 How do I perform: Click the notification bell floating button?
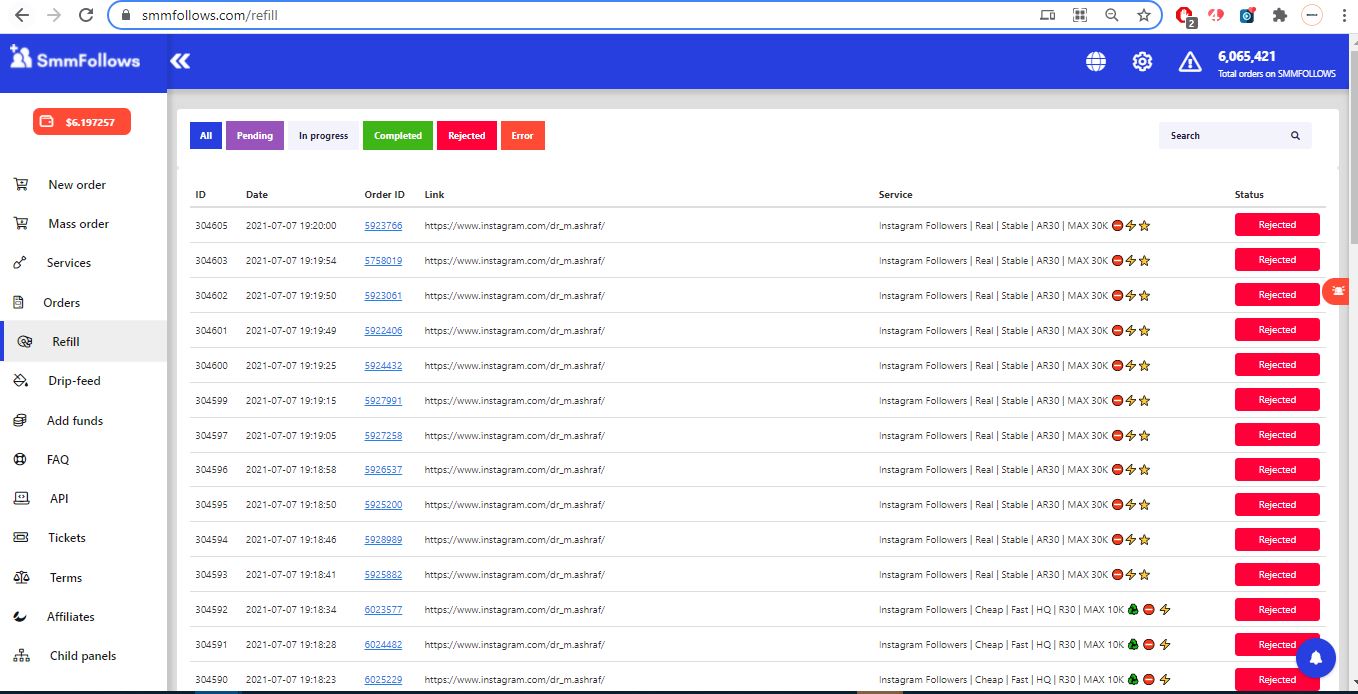[x=1316, y=658]
